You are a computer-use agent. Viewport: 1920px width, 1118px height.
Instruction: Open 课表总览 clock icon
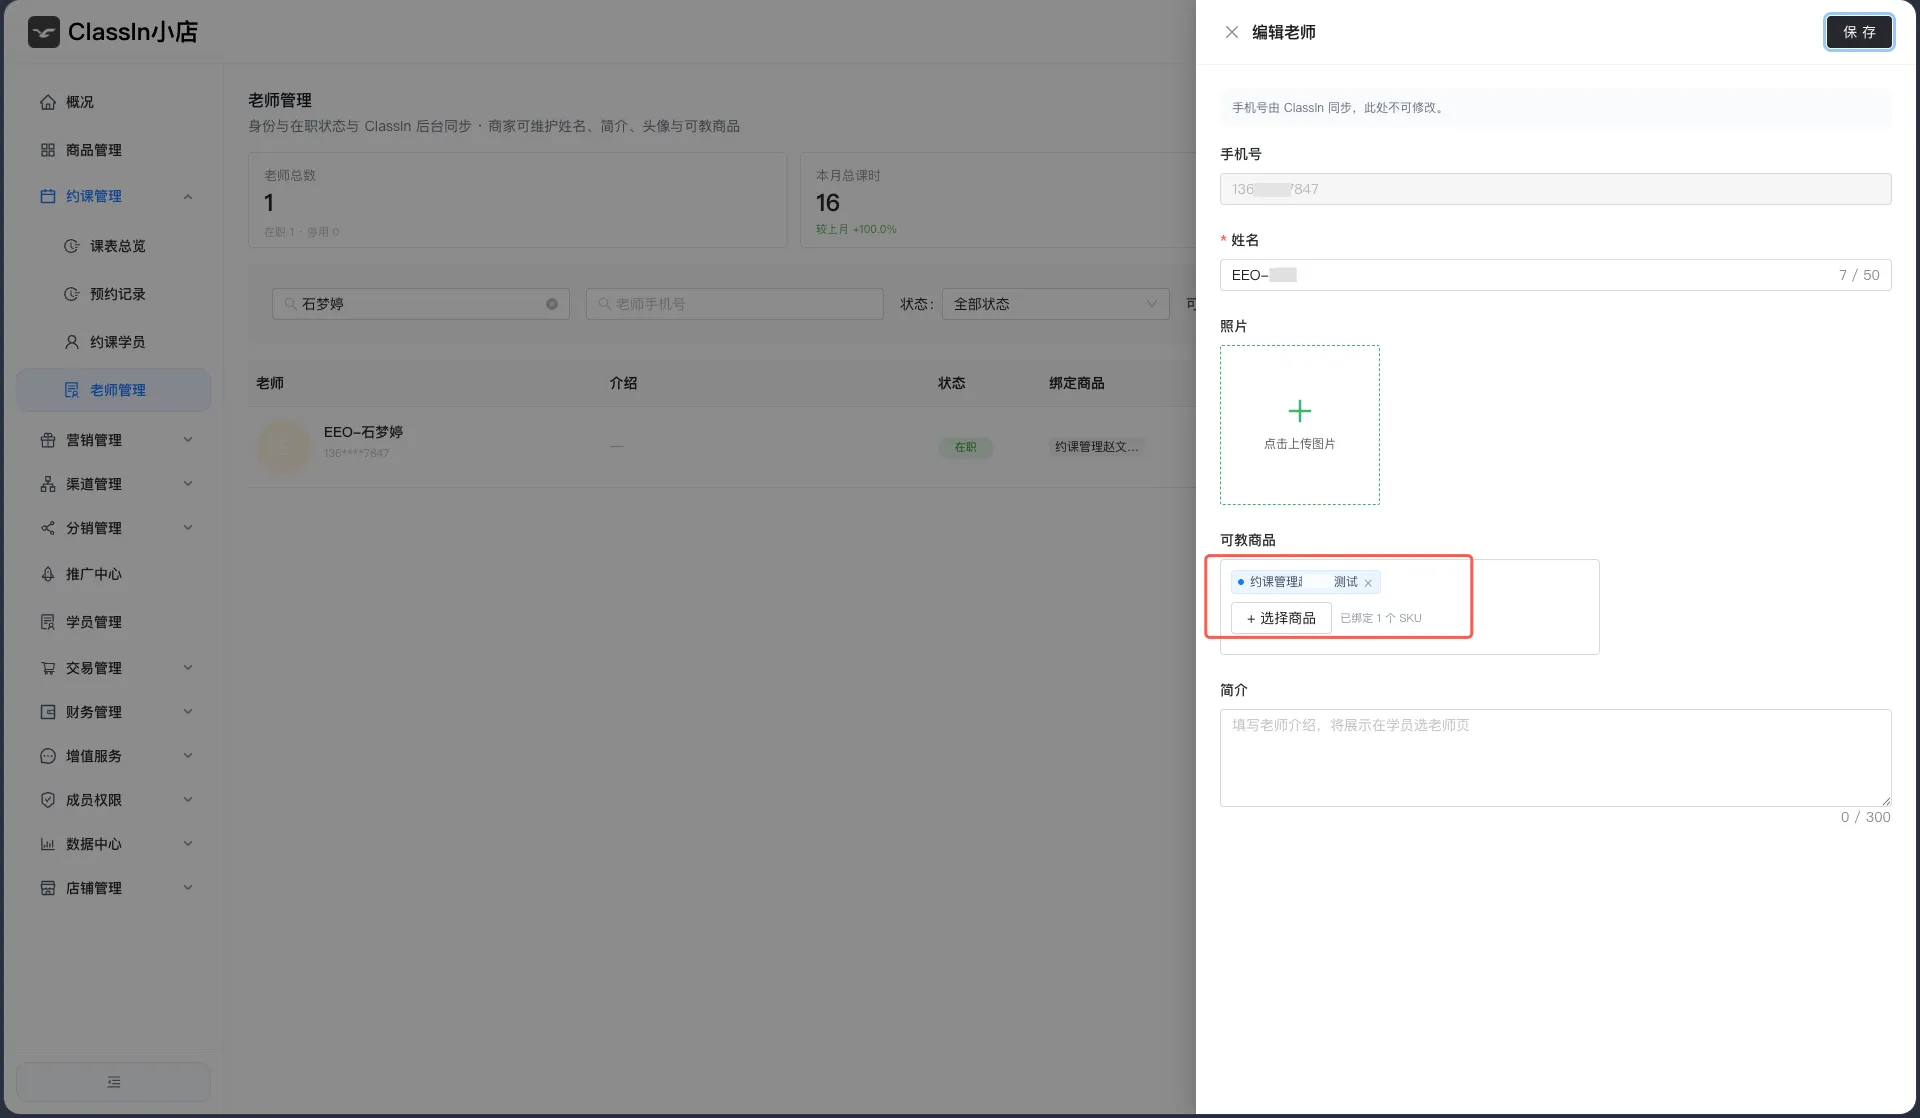click(72, 246)
